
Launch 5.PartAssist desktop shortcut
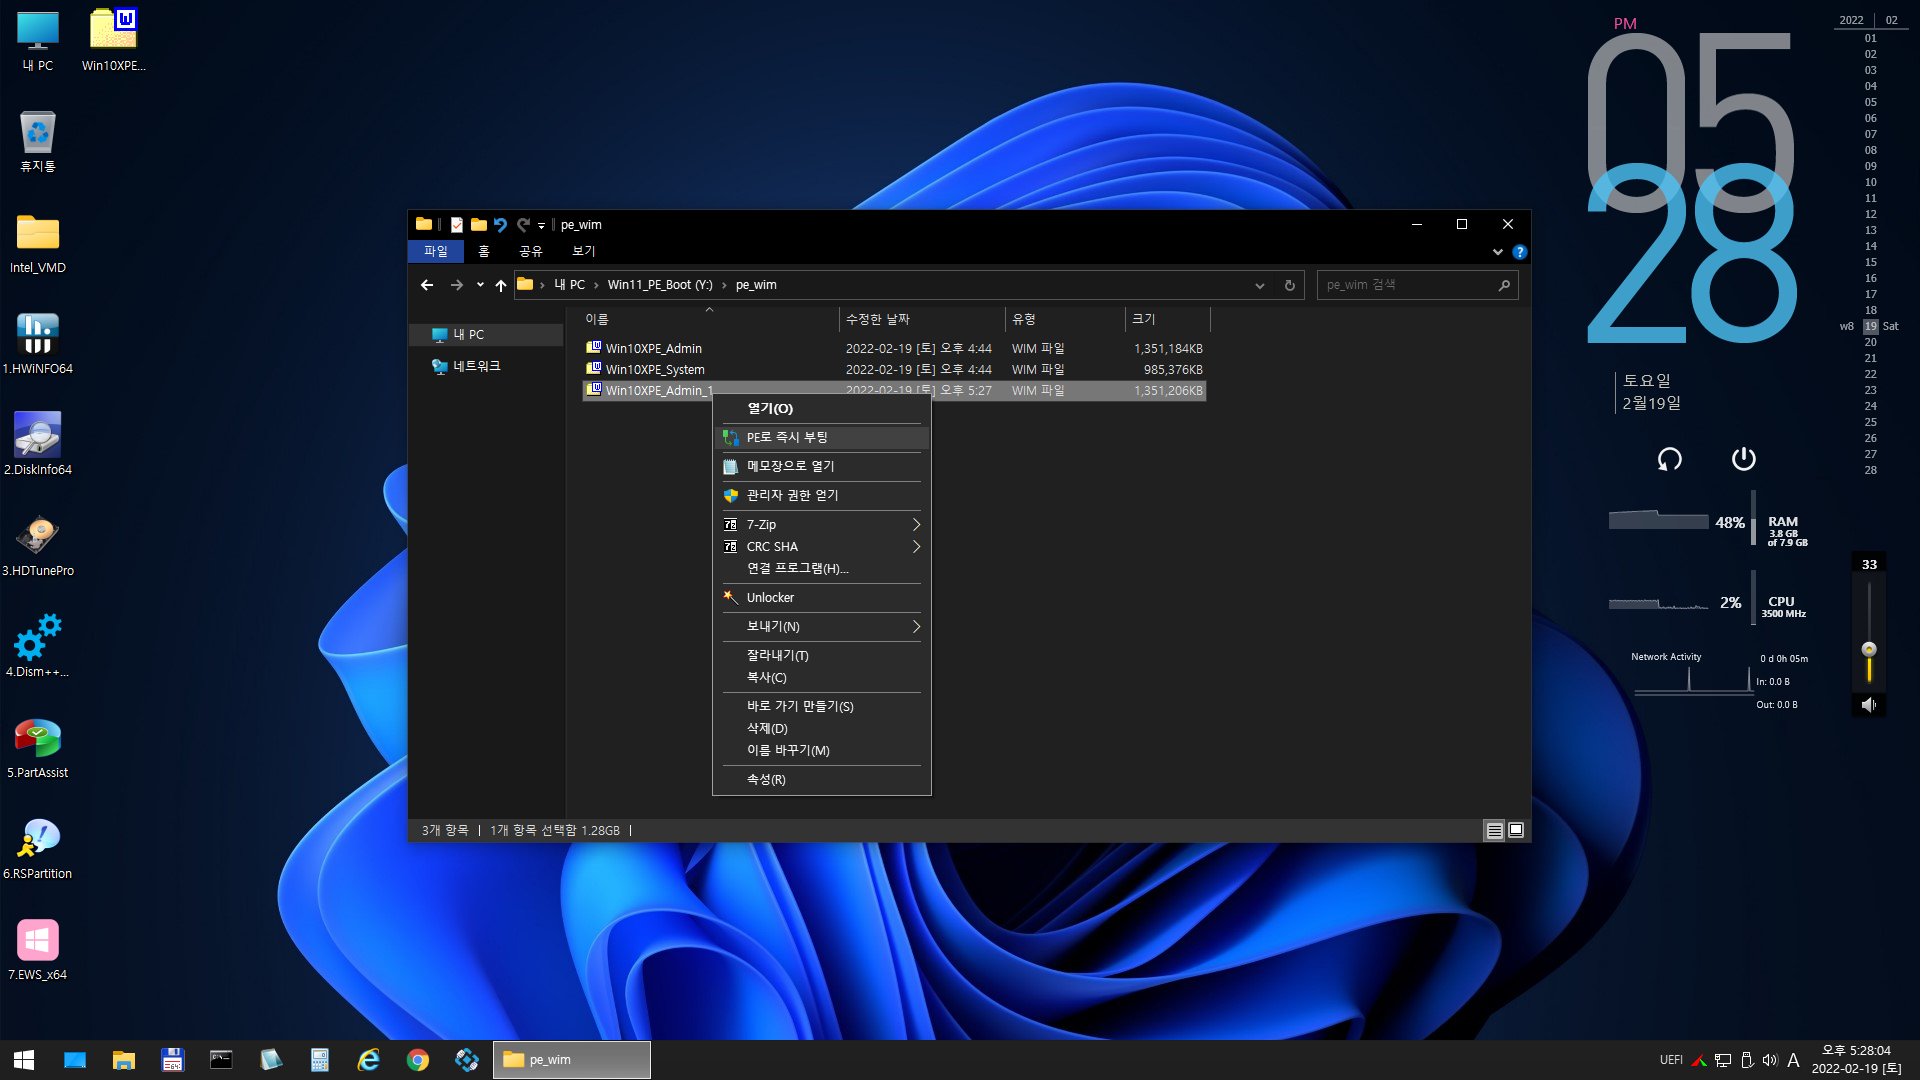tap(38, 748)
